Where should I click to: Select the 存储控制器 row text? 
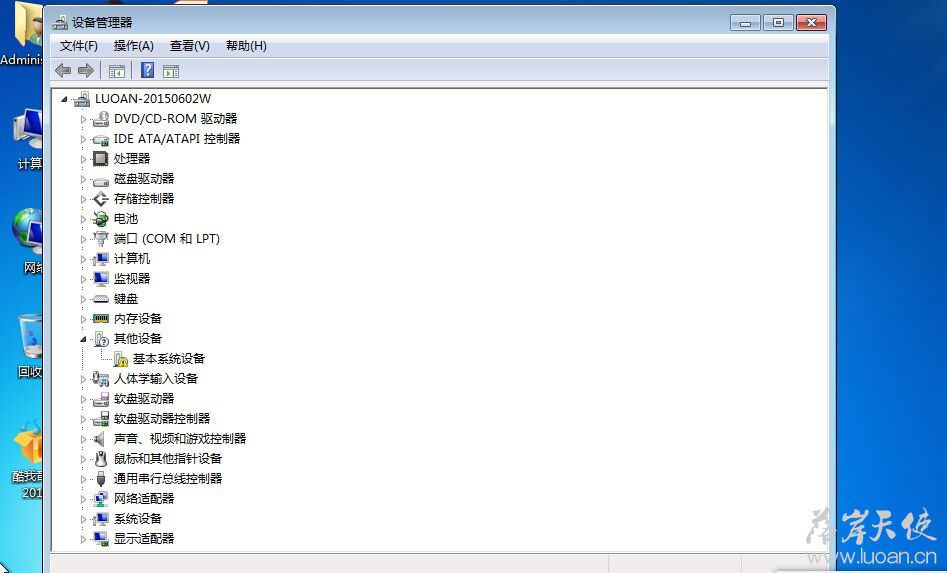click(x=144, y=199)
